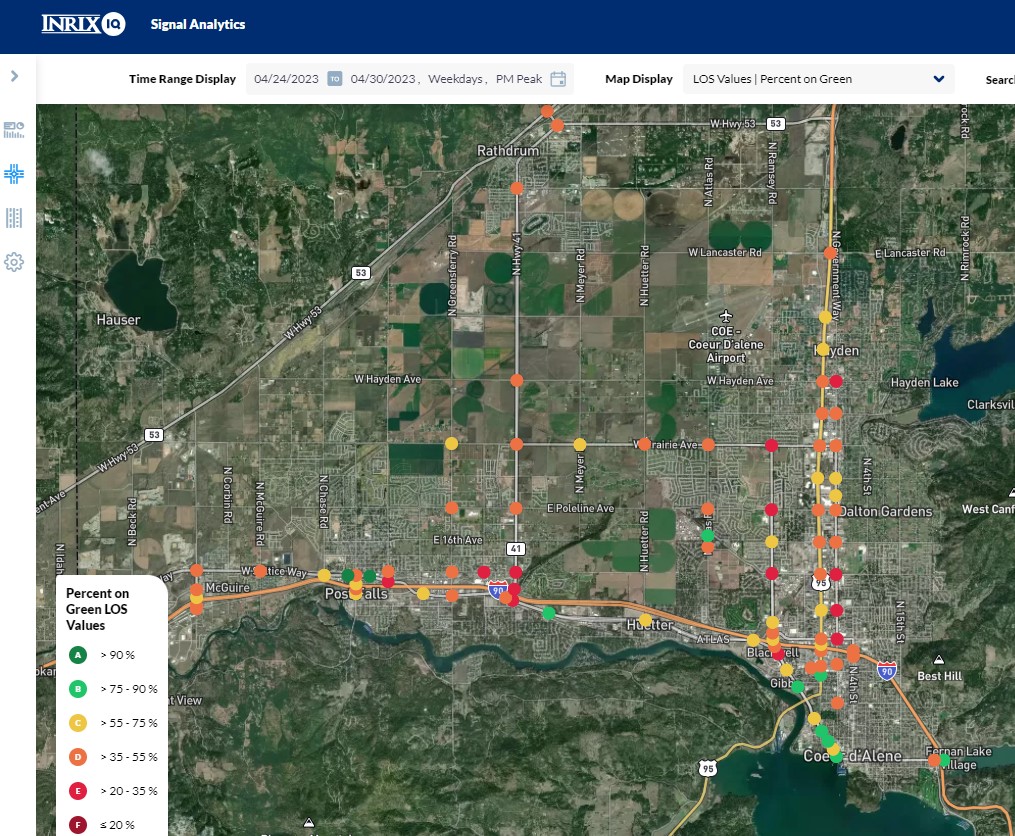This screenshot has width=1015, height=836.
Task: Click the Best Hill map label
Action: (x=939, y=676)
